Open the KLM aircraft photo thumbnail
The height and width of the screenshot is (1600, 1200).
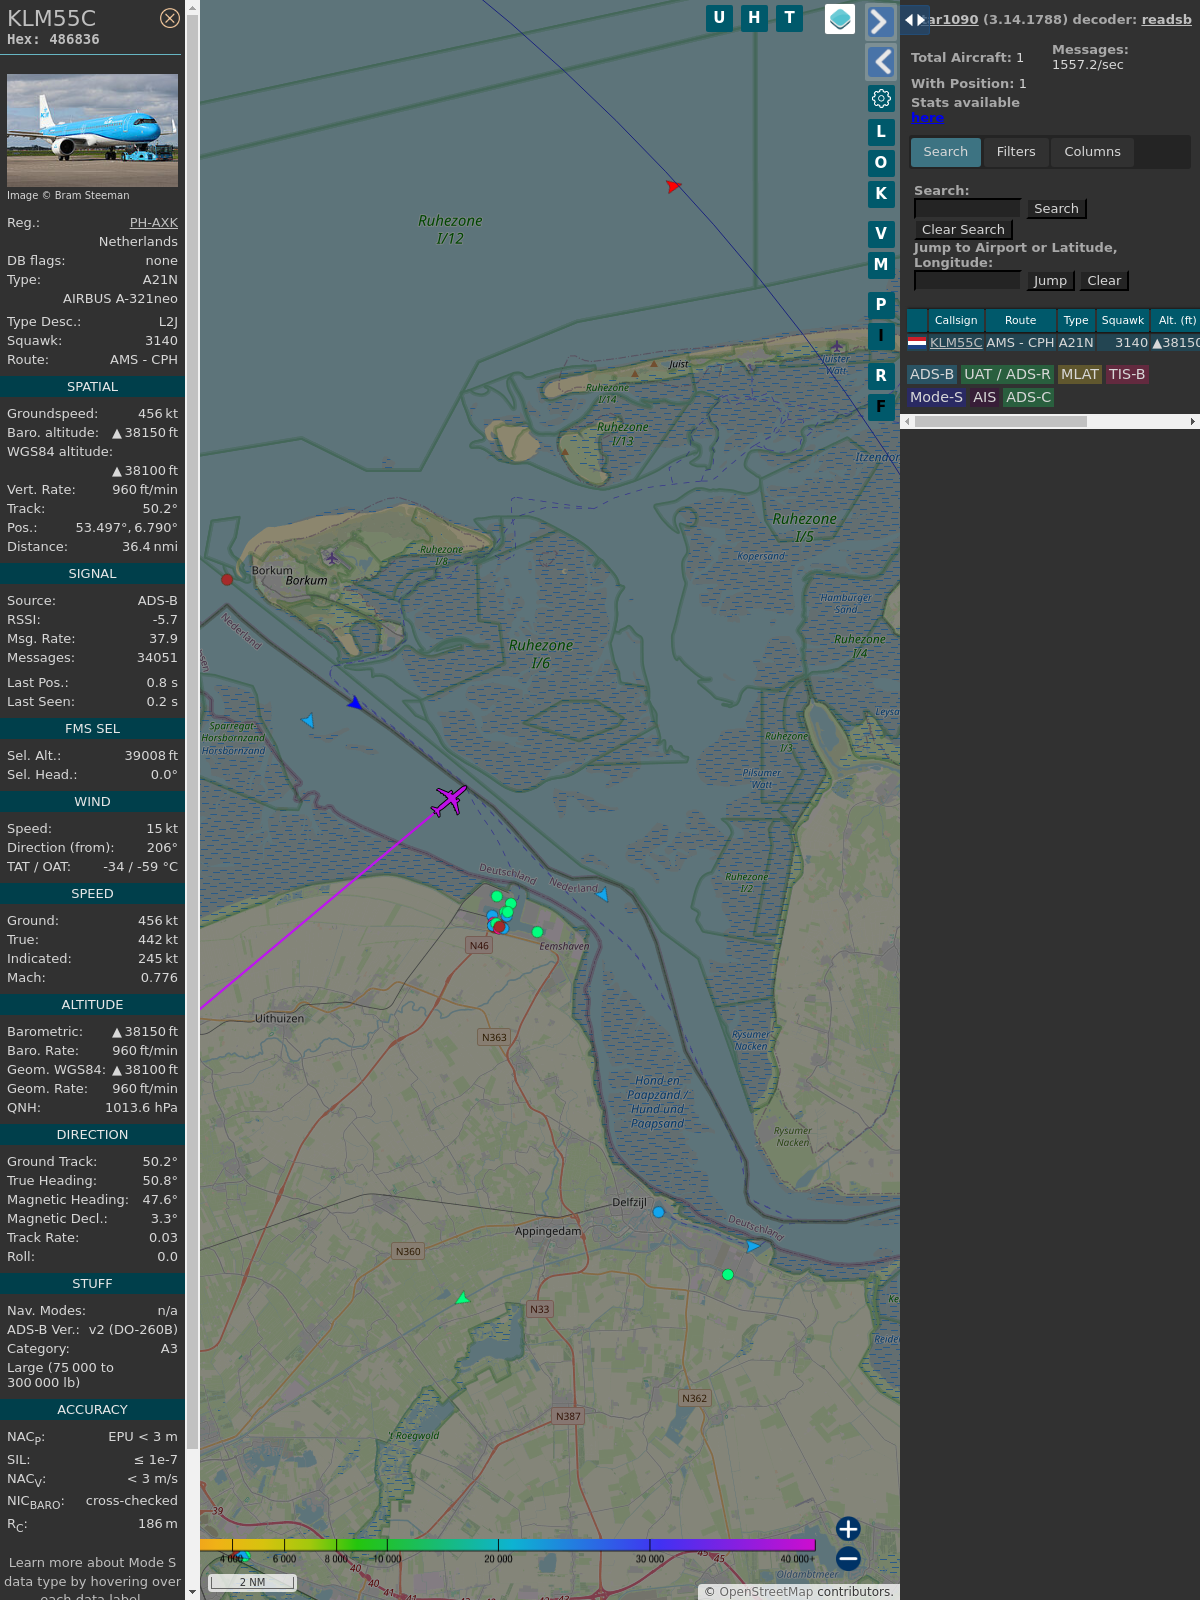(92, 130)
